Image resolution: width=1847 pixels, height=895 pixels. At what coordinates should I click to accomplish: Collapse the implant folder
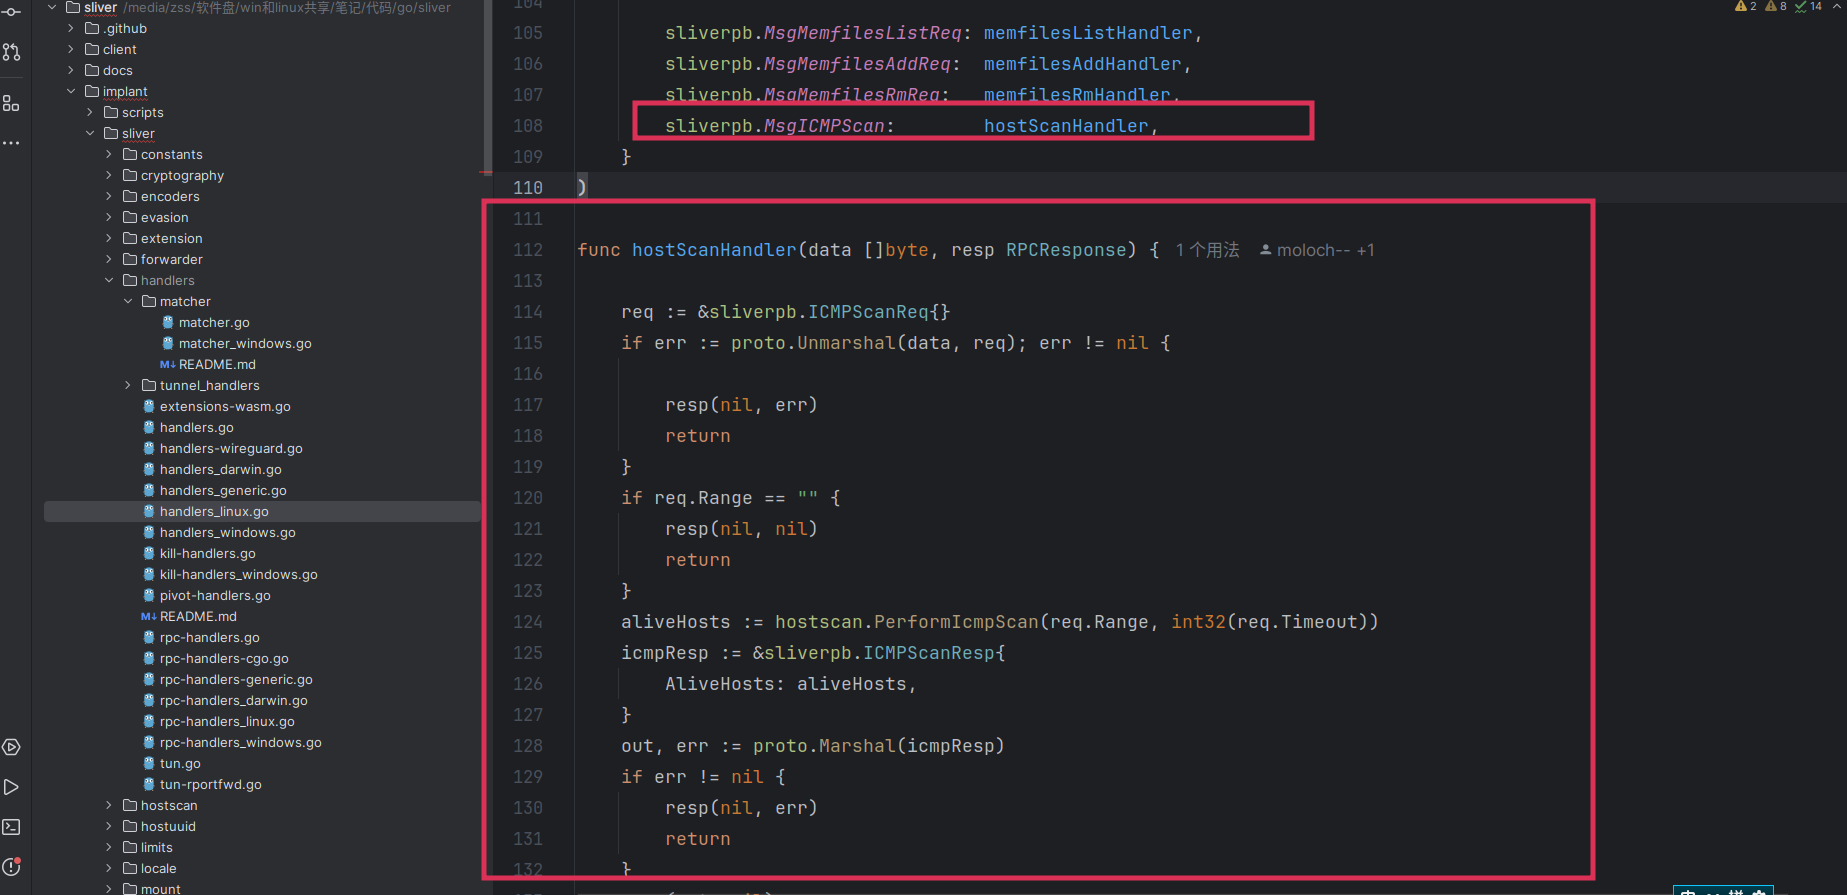[71, 91]
